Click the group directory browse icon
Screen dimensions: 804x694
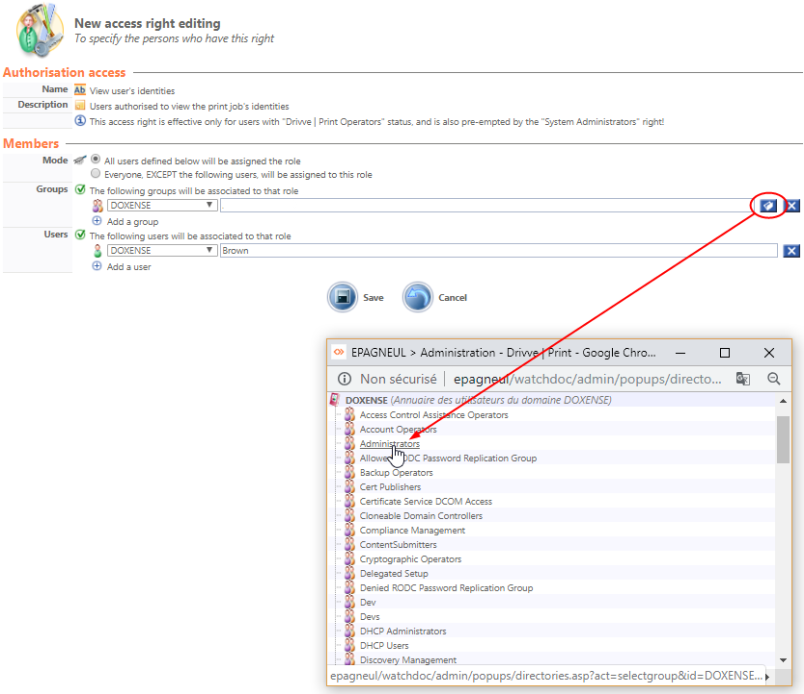pos(767,205)
